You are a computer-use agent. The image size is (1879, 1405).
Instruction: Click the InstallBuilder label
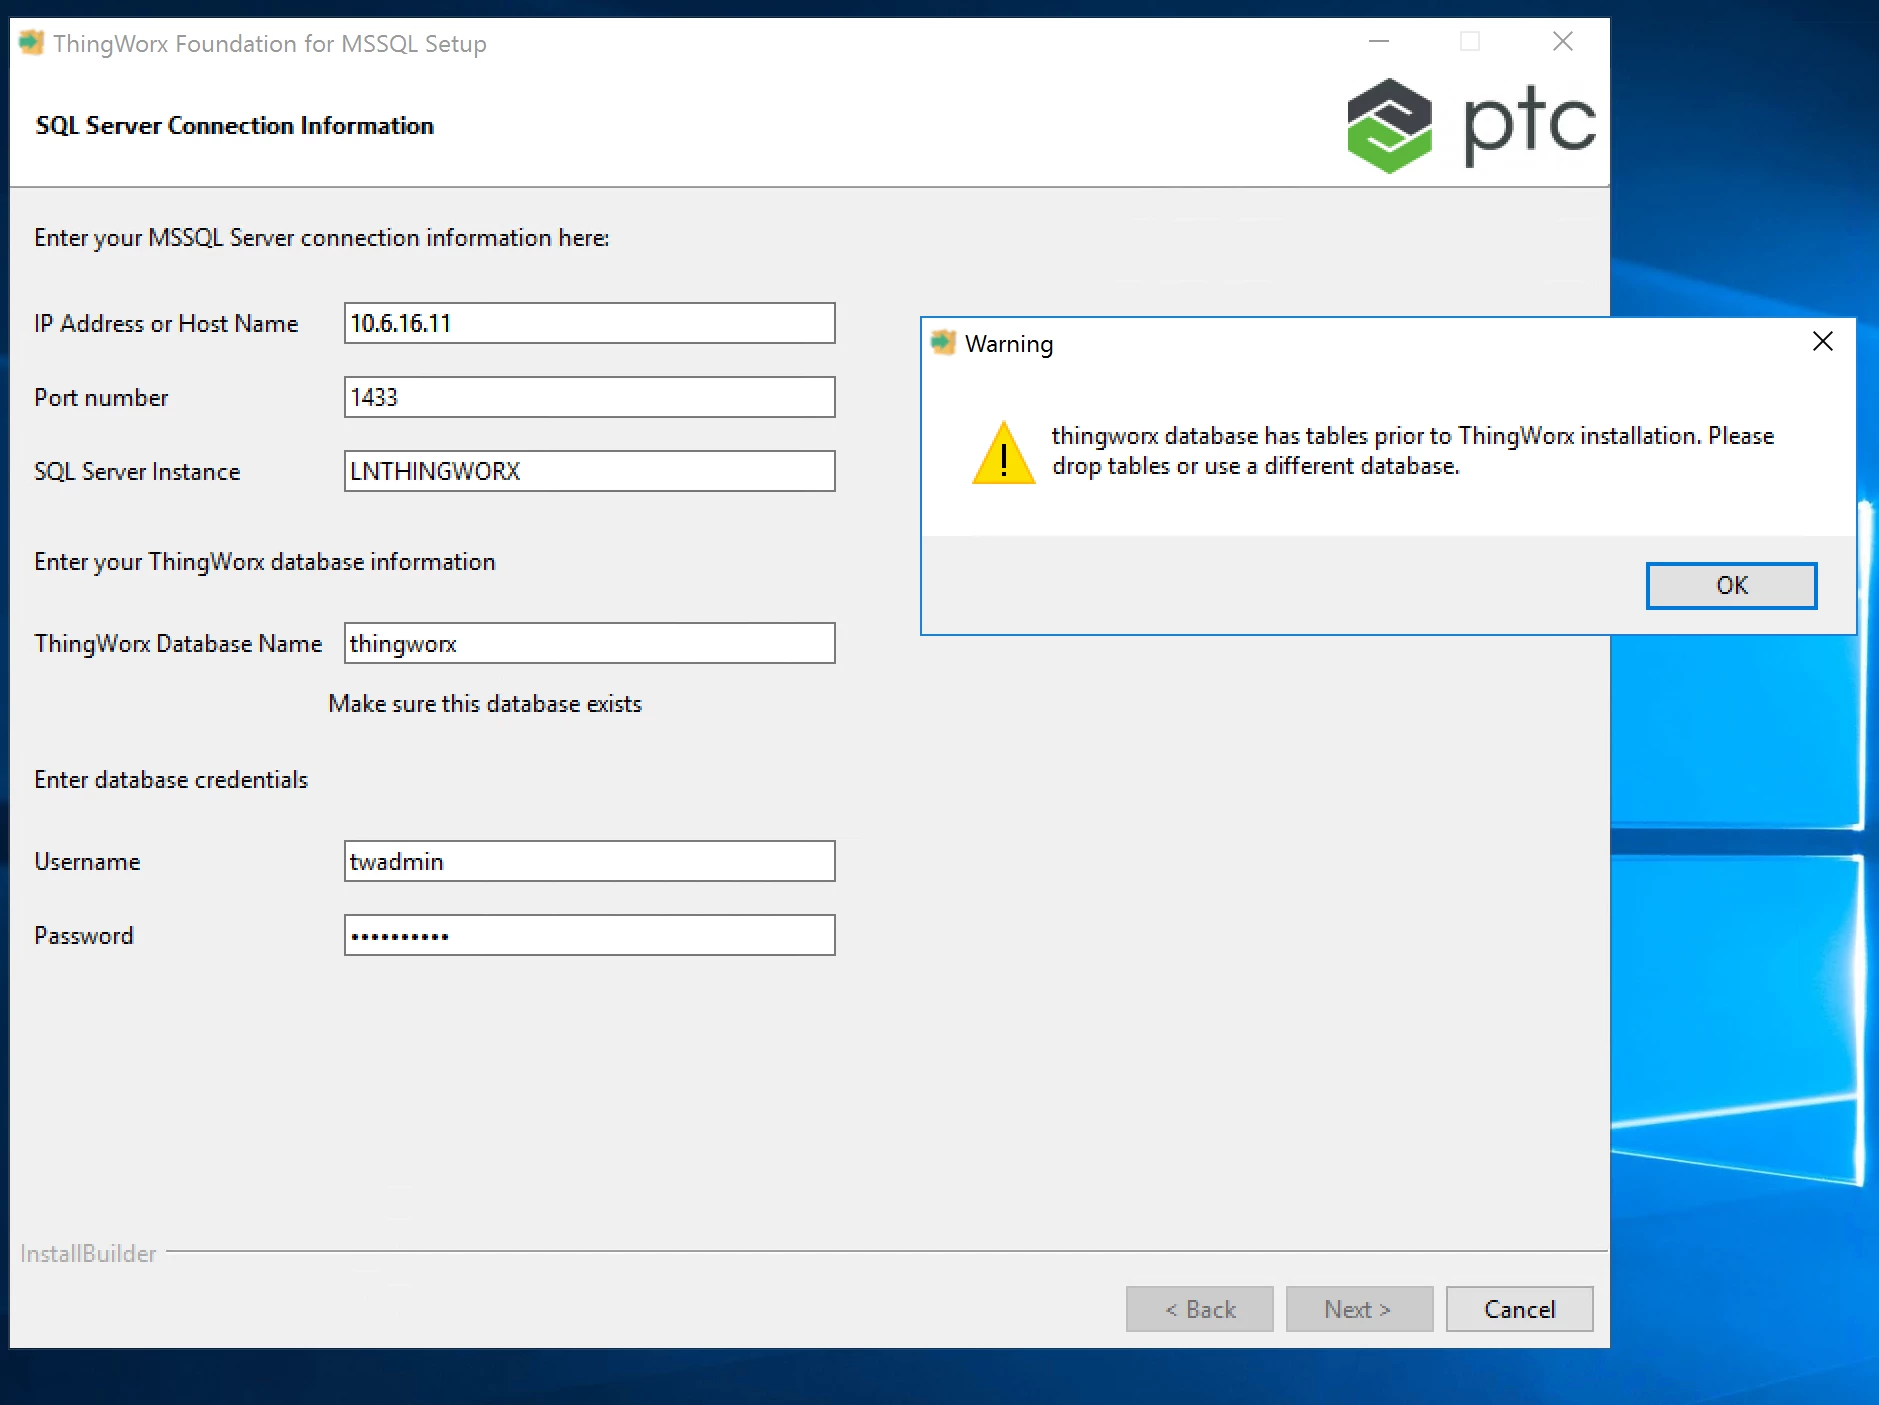88,1253
